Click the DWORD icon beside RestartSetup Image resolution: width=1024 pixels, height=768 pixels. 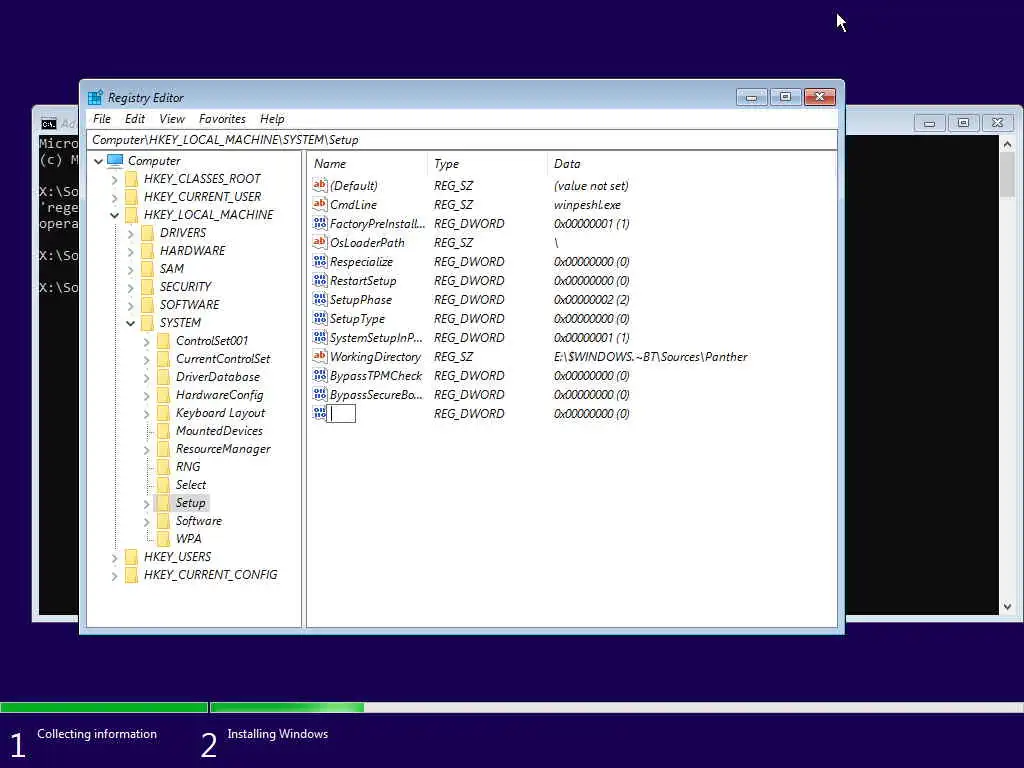319,280
